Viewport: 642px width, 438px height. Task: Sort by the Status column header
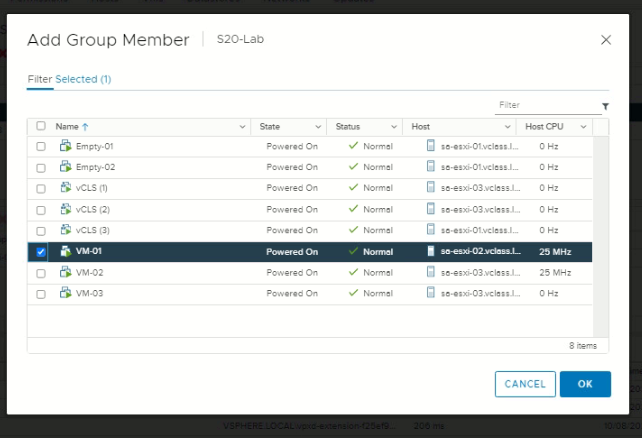point(348,127)
